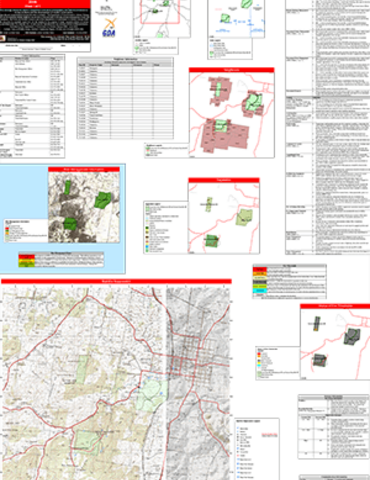The width and height of the screenshot is (370, 480).
Task: Click the legend box beside the vegetation map
Action: click(166, 227)
